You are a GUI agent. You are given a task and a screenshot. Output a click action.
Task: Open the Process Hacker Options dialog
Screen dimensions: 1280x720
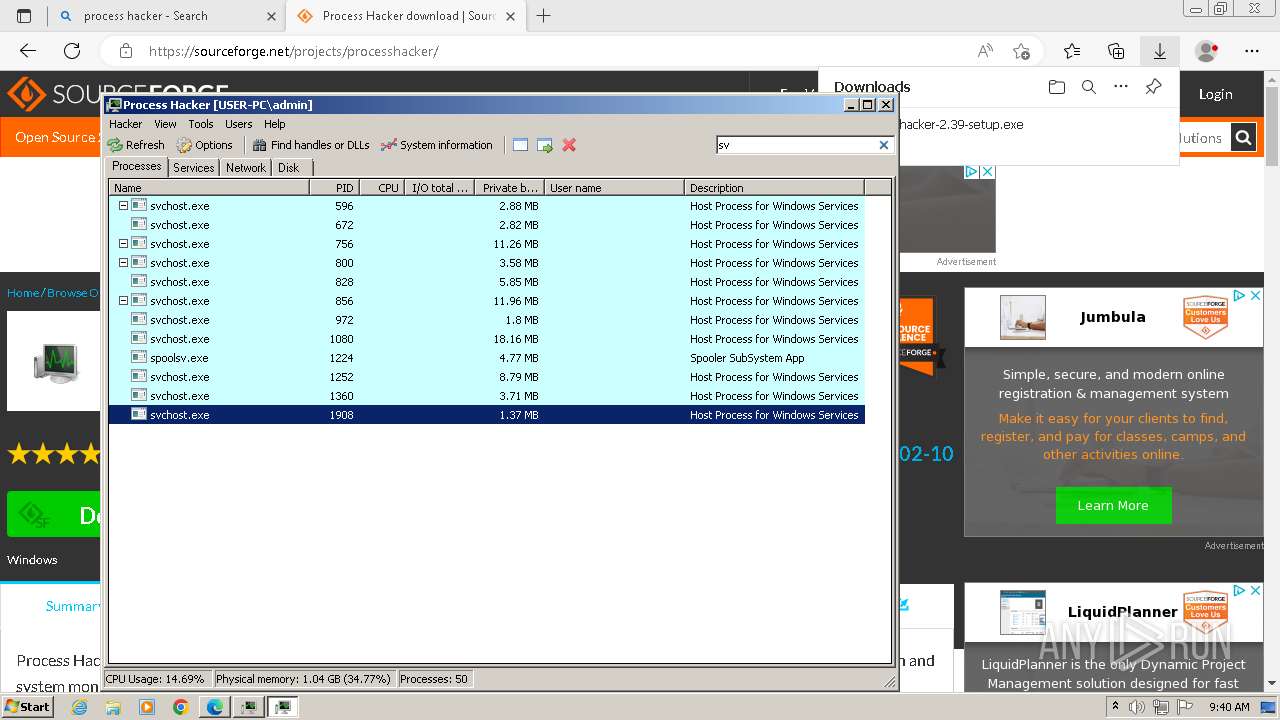(x=204, y=145)
